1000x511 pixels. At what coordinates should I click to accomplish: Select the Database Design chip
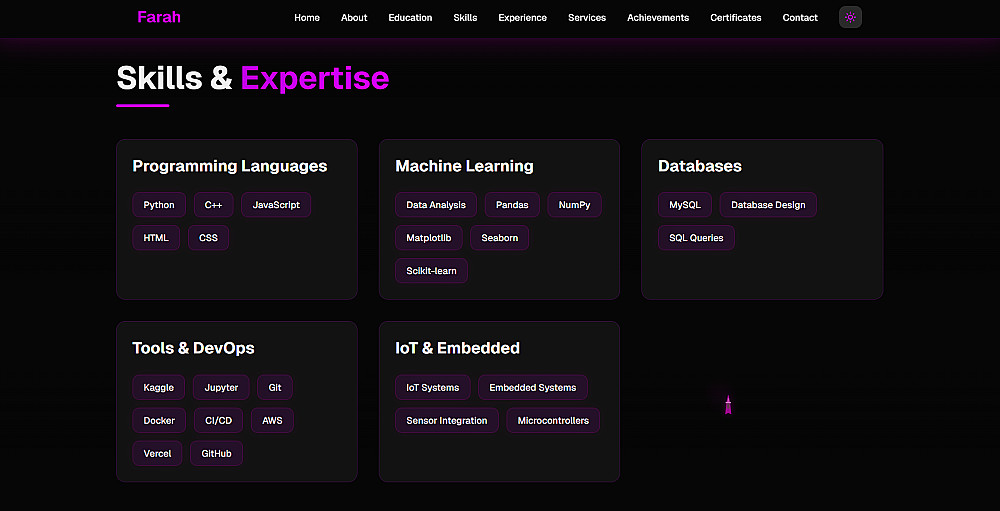pos(768,205)
